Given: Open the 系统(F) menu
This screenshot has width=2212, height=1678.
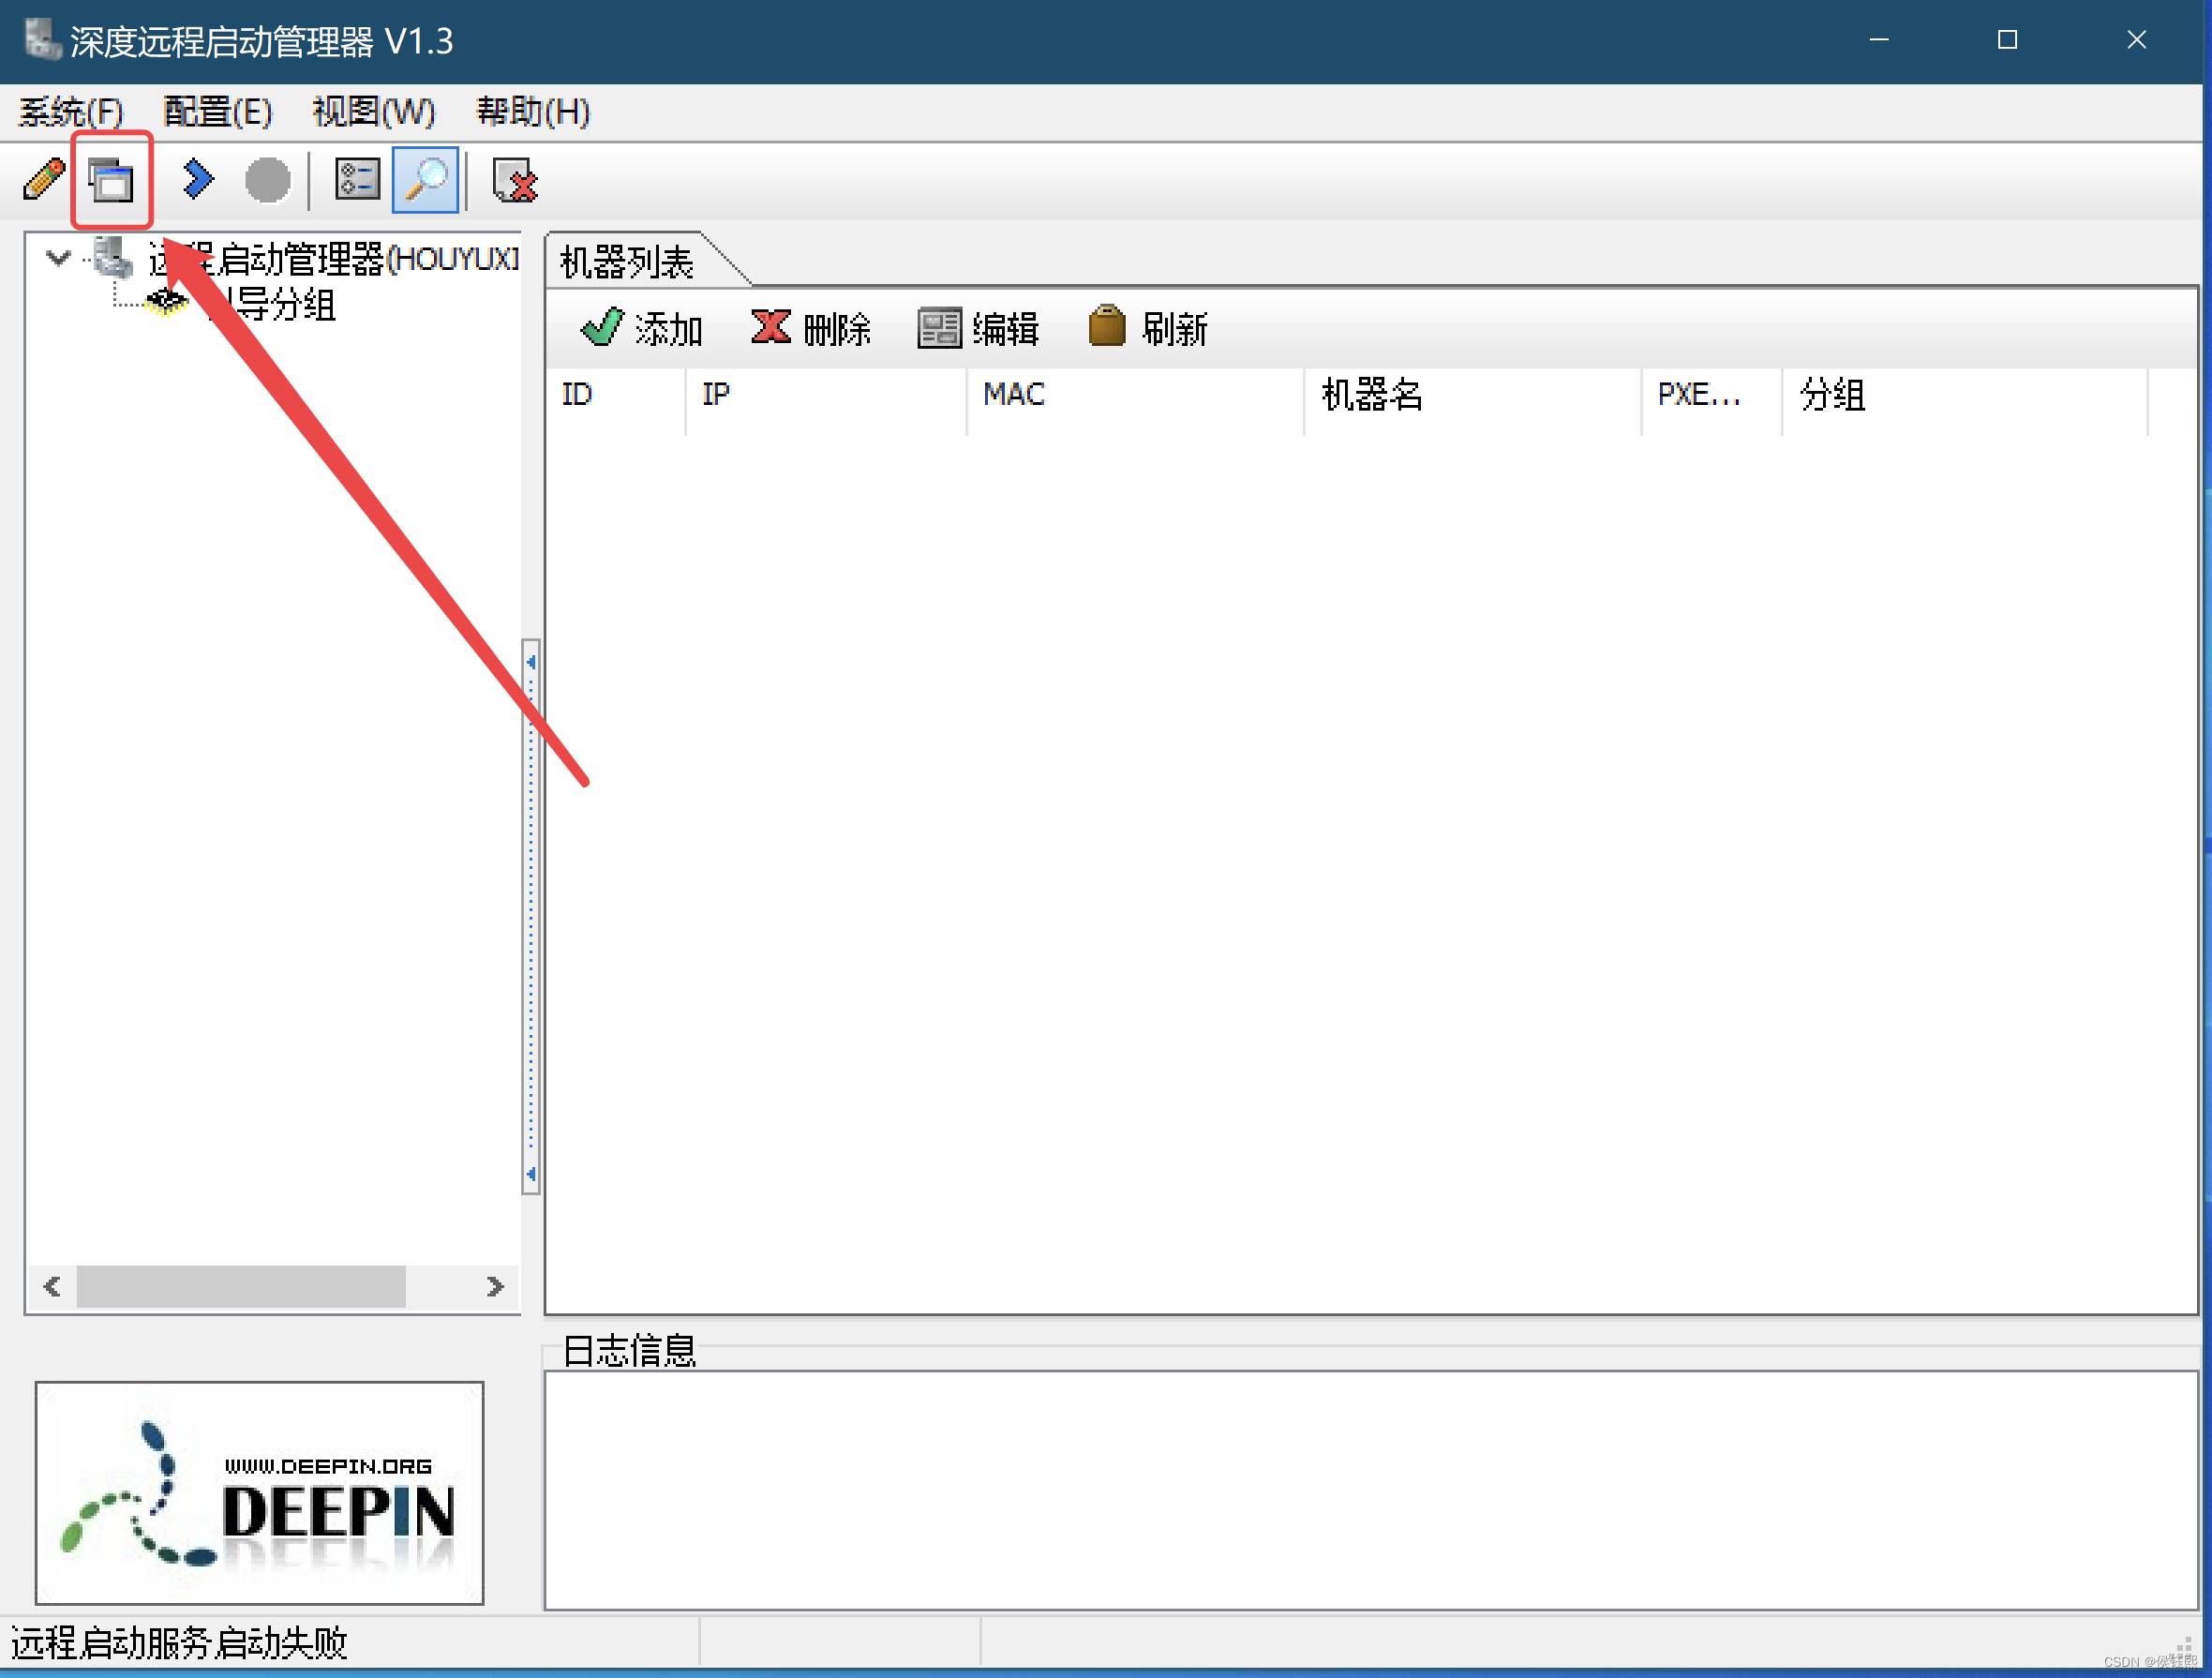Looking at the screenshot, I should click(70, 111).
